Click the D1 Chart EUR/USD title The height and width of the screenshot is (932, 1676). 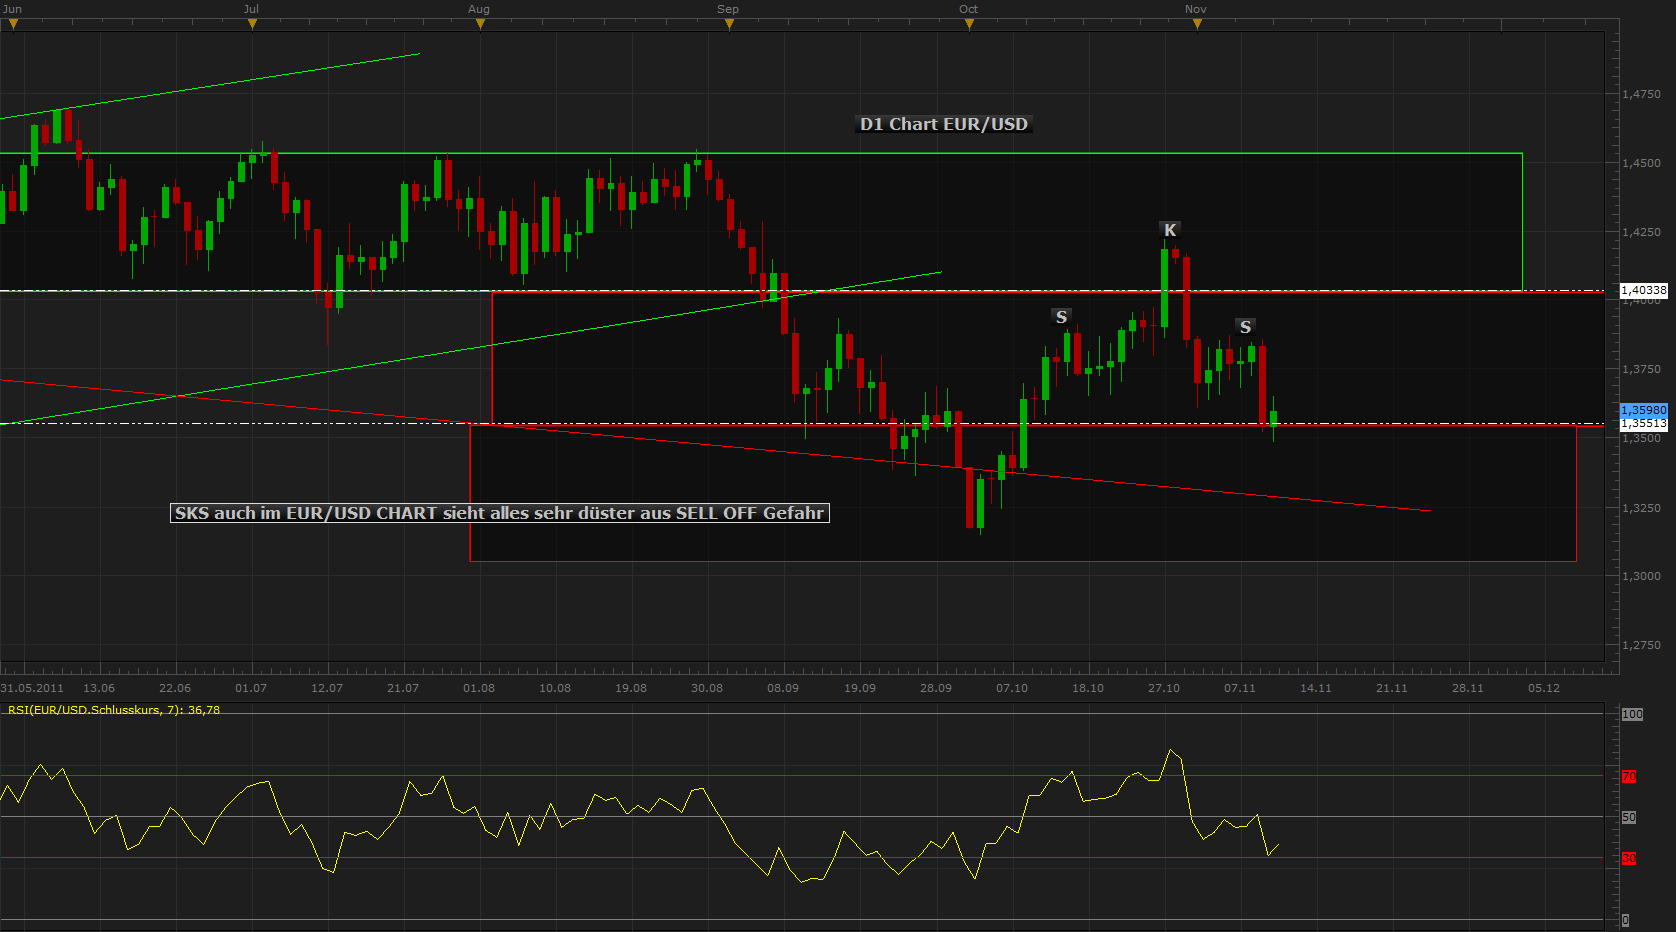pos(942,124)
